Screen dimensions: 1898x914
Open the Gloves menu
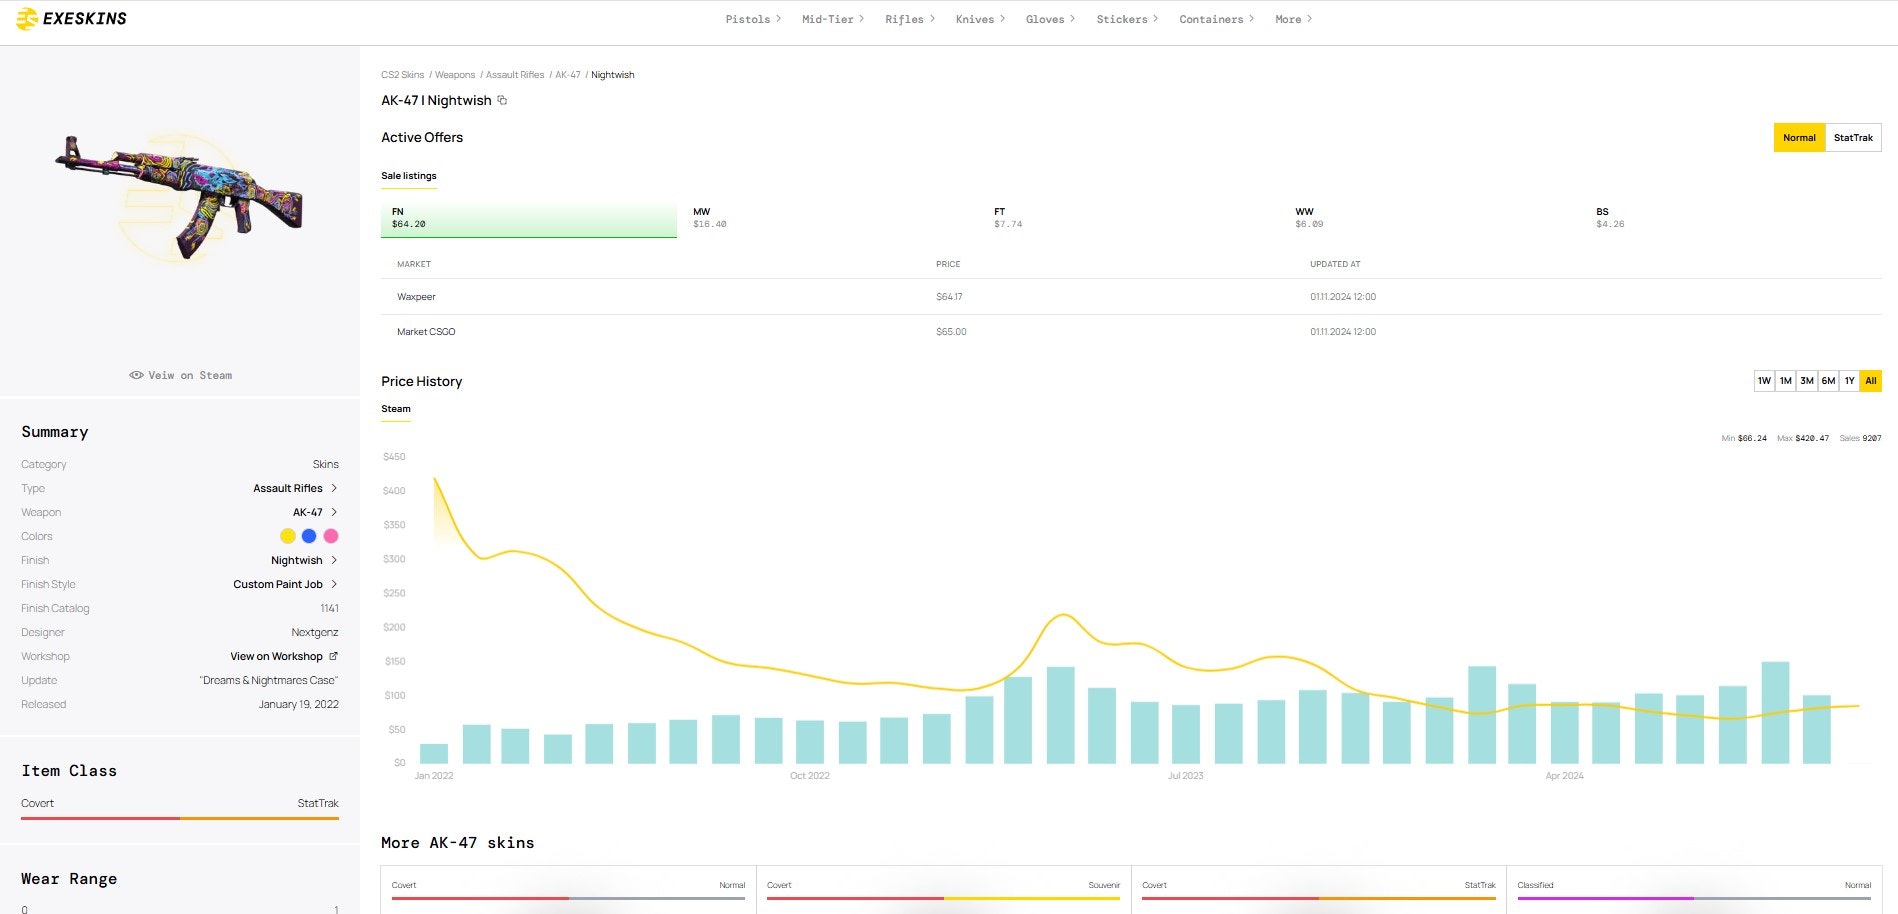1050,19
